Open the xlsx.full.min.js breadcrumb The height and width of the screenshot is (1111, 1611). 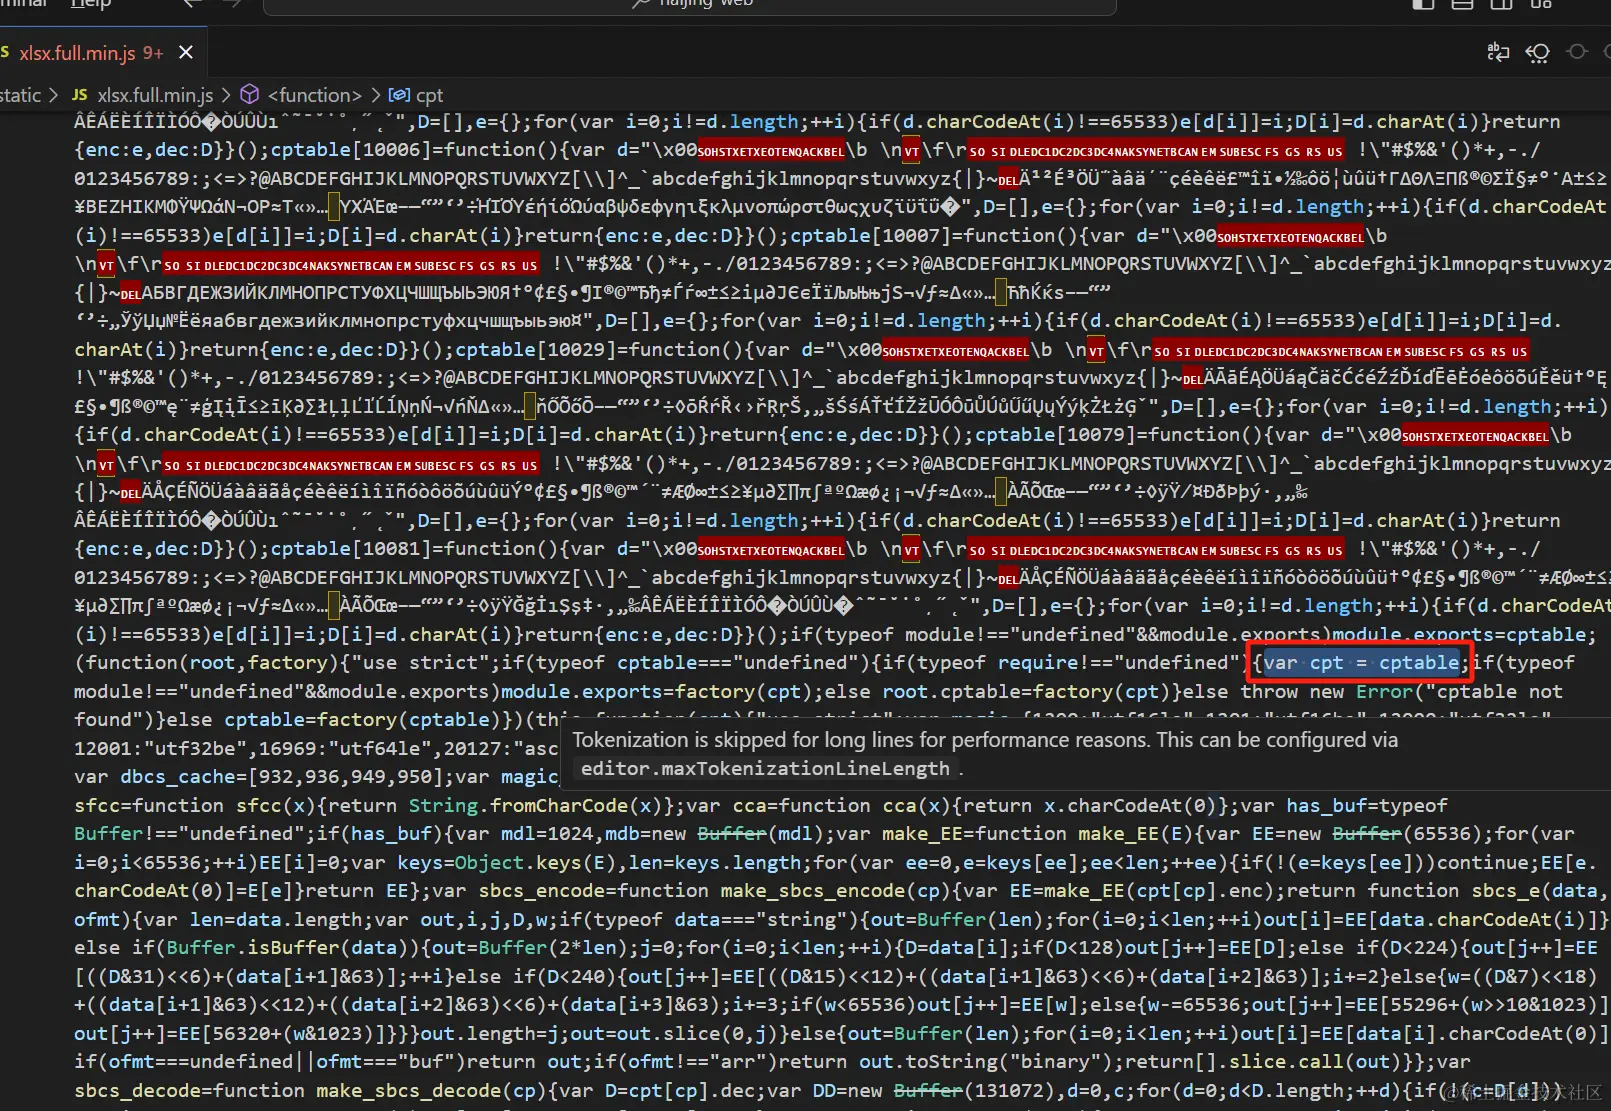click(155, 95)
